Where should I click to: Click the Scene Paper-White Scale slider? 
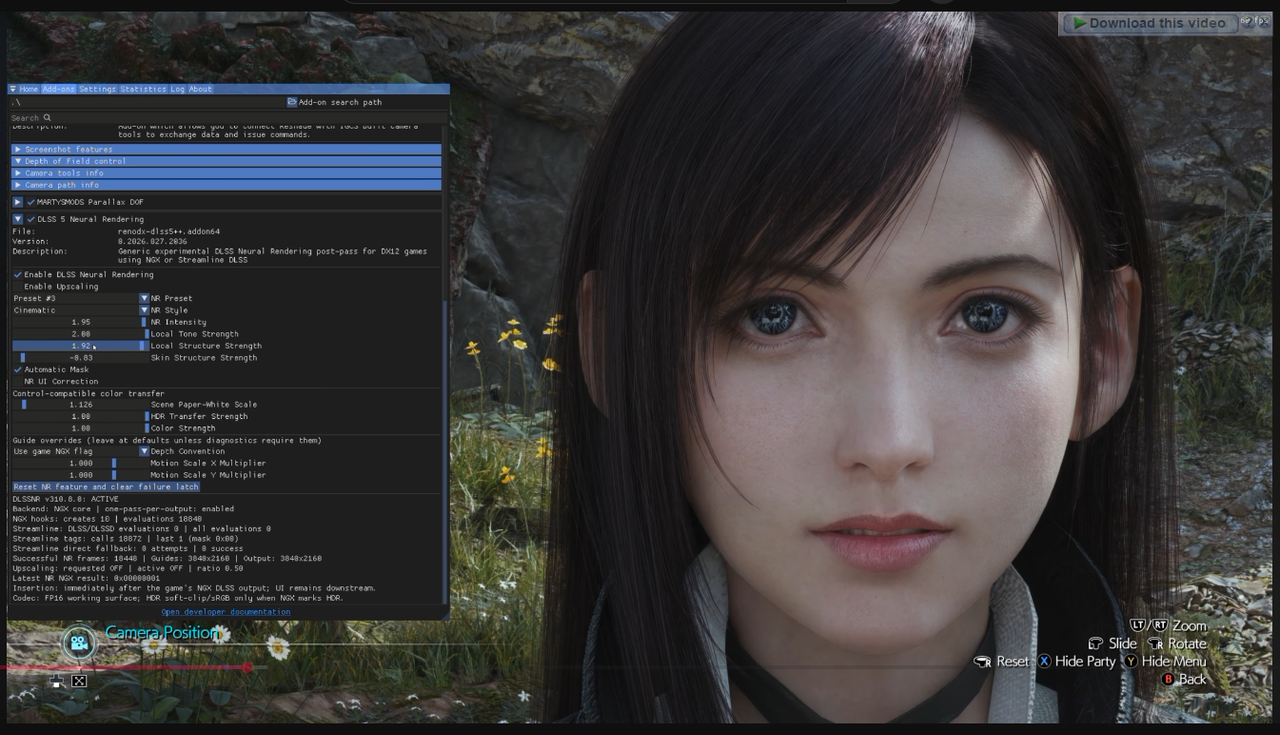[x=80, y=405]
